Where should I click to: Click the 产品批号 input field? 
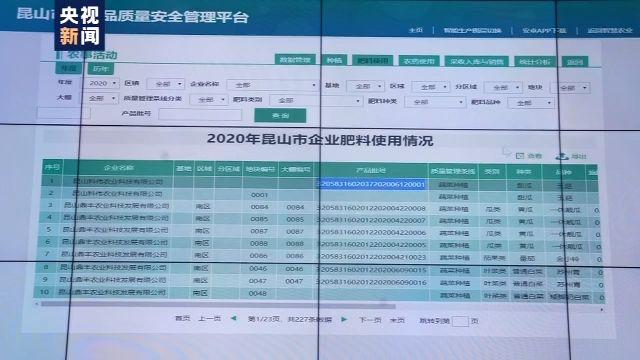(200, 114)
